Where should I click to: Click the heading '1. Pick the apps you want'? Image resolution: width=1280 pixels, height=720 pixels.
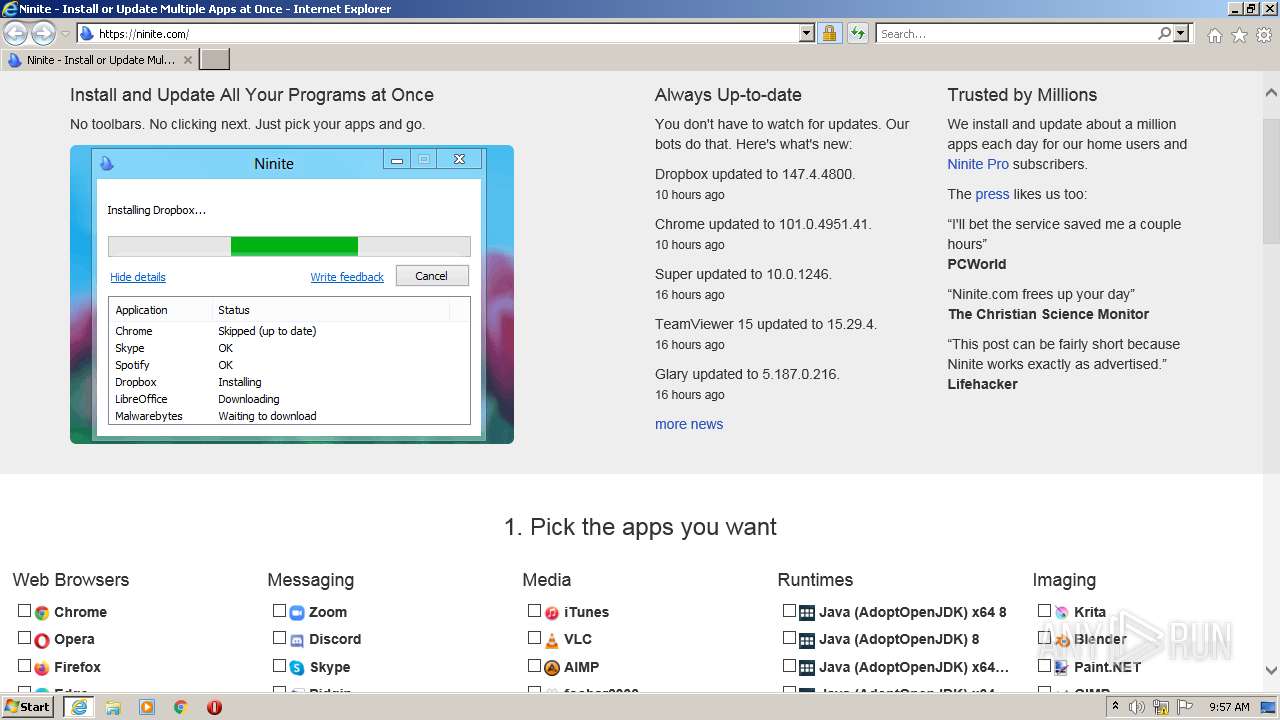(x=640, y=527)
